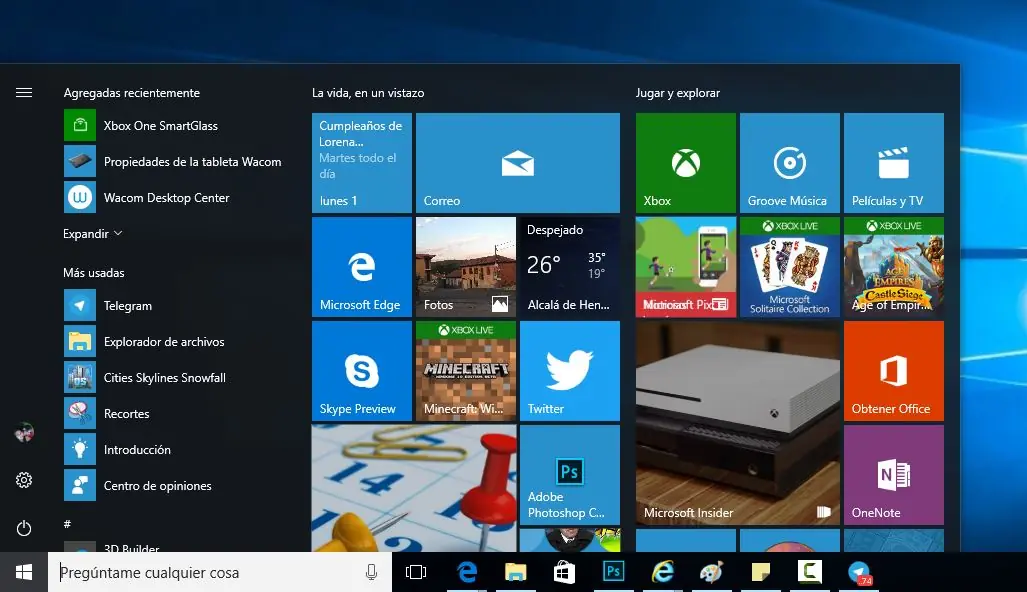Open the Xbox app tile

[685, 163]
